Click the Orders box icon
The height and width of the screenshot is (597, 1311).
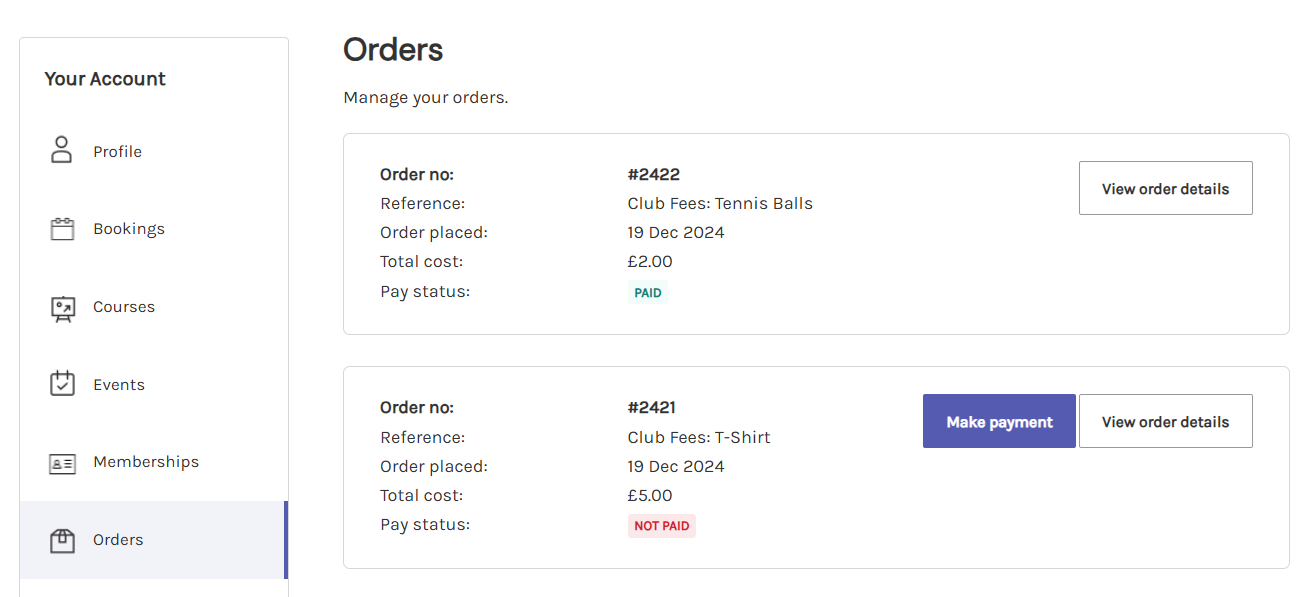point(62,540)
